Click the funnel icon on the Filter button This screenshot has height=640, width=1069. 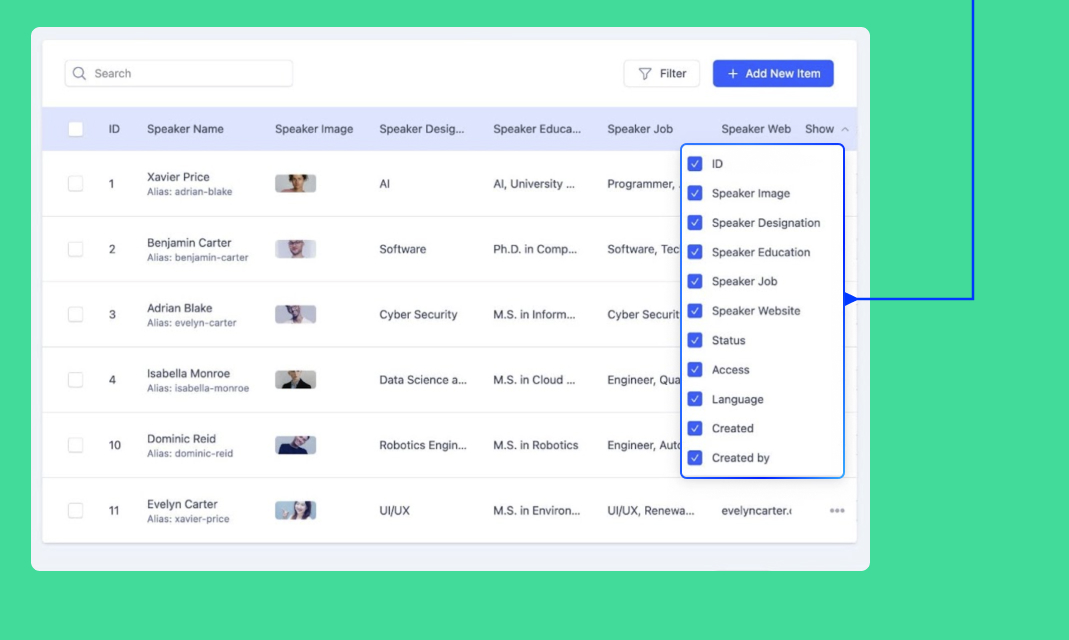point(645,74)
